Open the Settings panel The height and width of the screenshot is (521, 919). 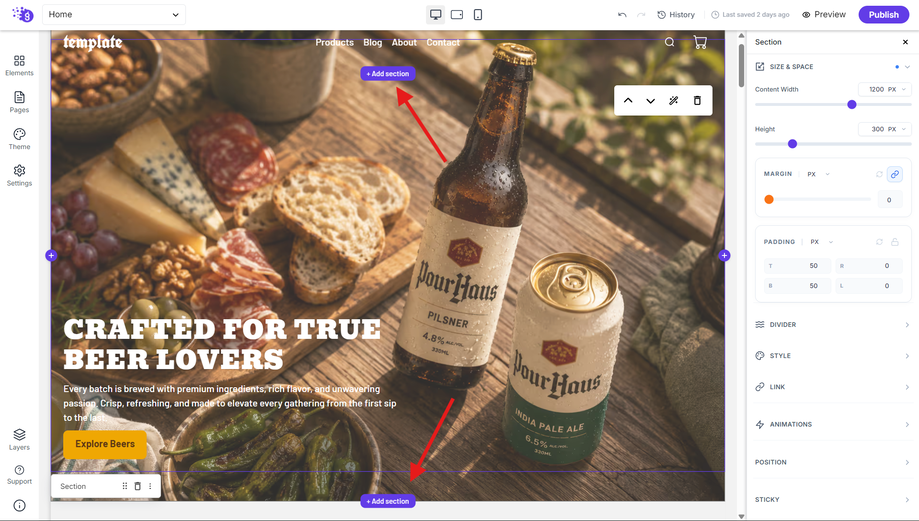pyautogui.click(x=19, y=175)
